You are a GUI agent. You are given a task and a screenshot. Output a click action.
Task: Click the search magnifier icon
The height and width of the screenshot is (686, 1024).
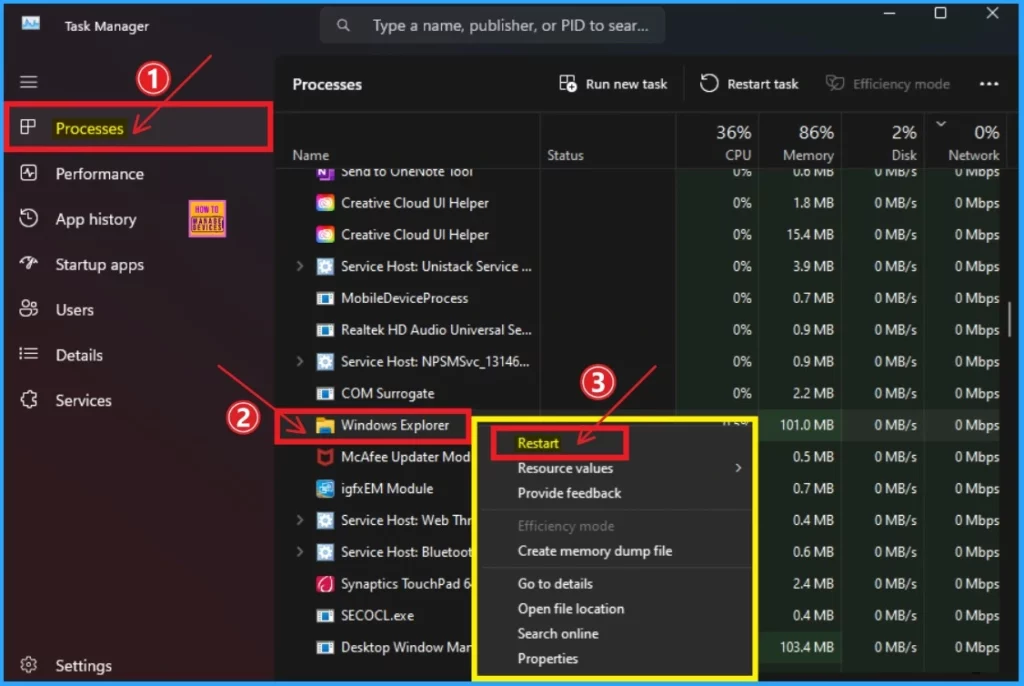click(343, 25)
